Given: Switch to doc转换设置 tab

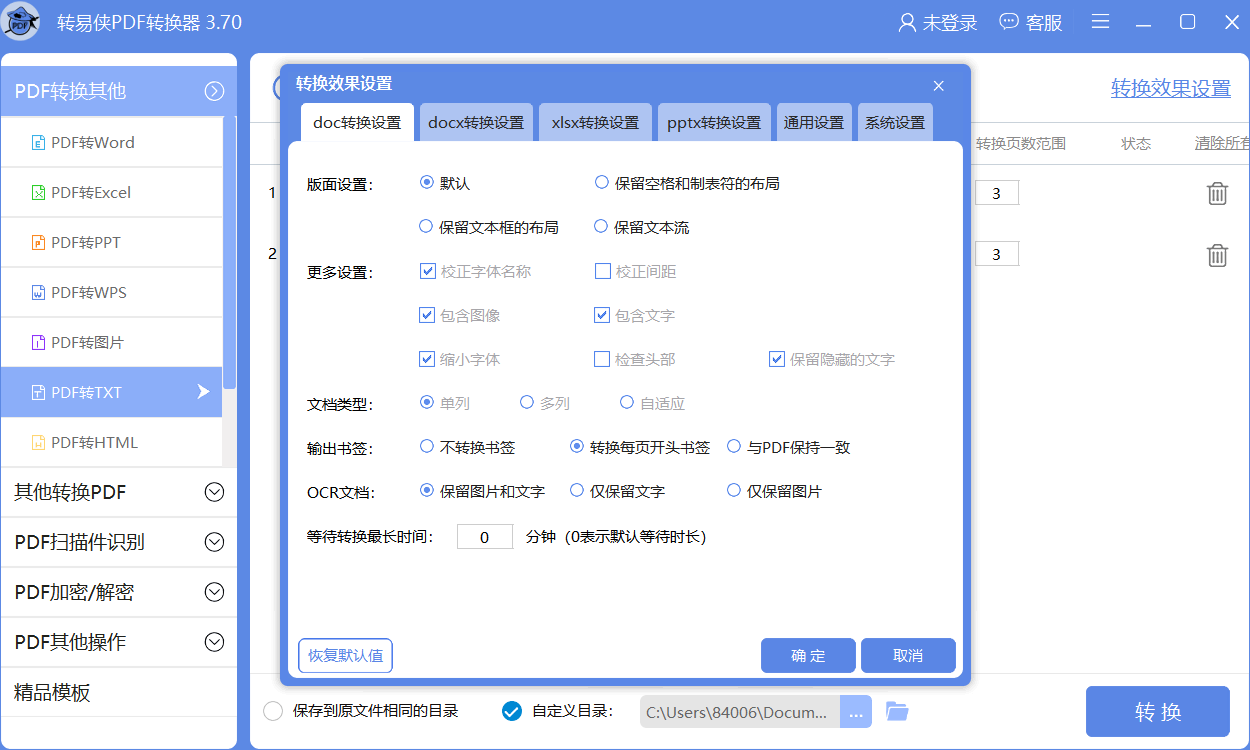Looking at the screenshot, I should (357, 122).
